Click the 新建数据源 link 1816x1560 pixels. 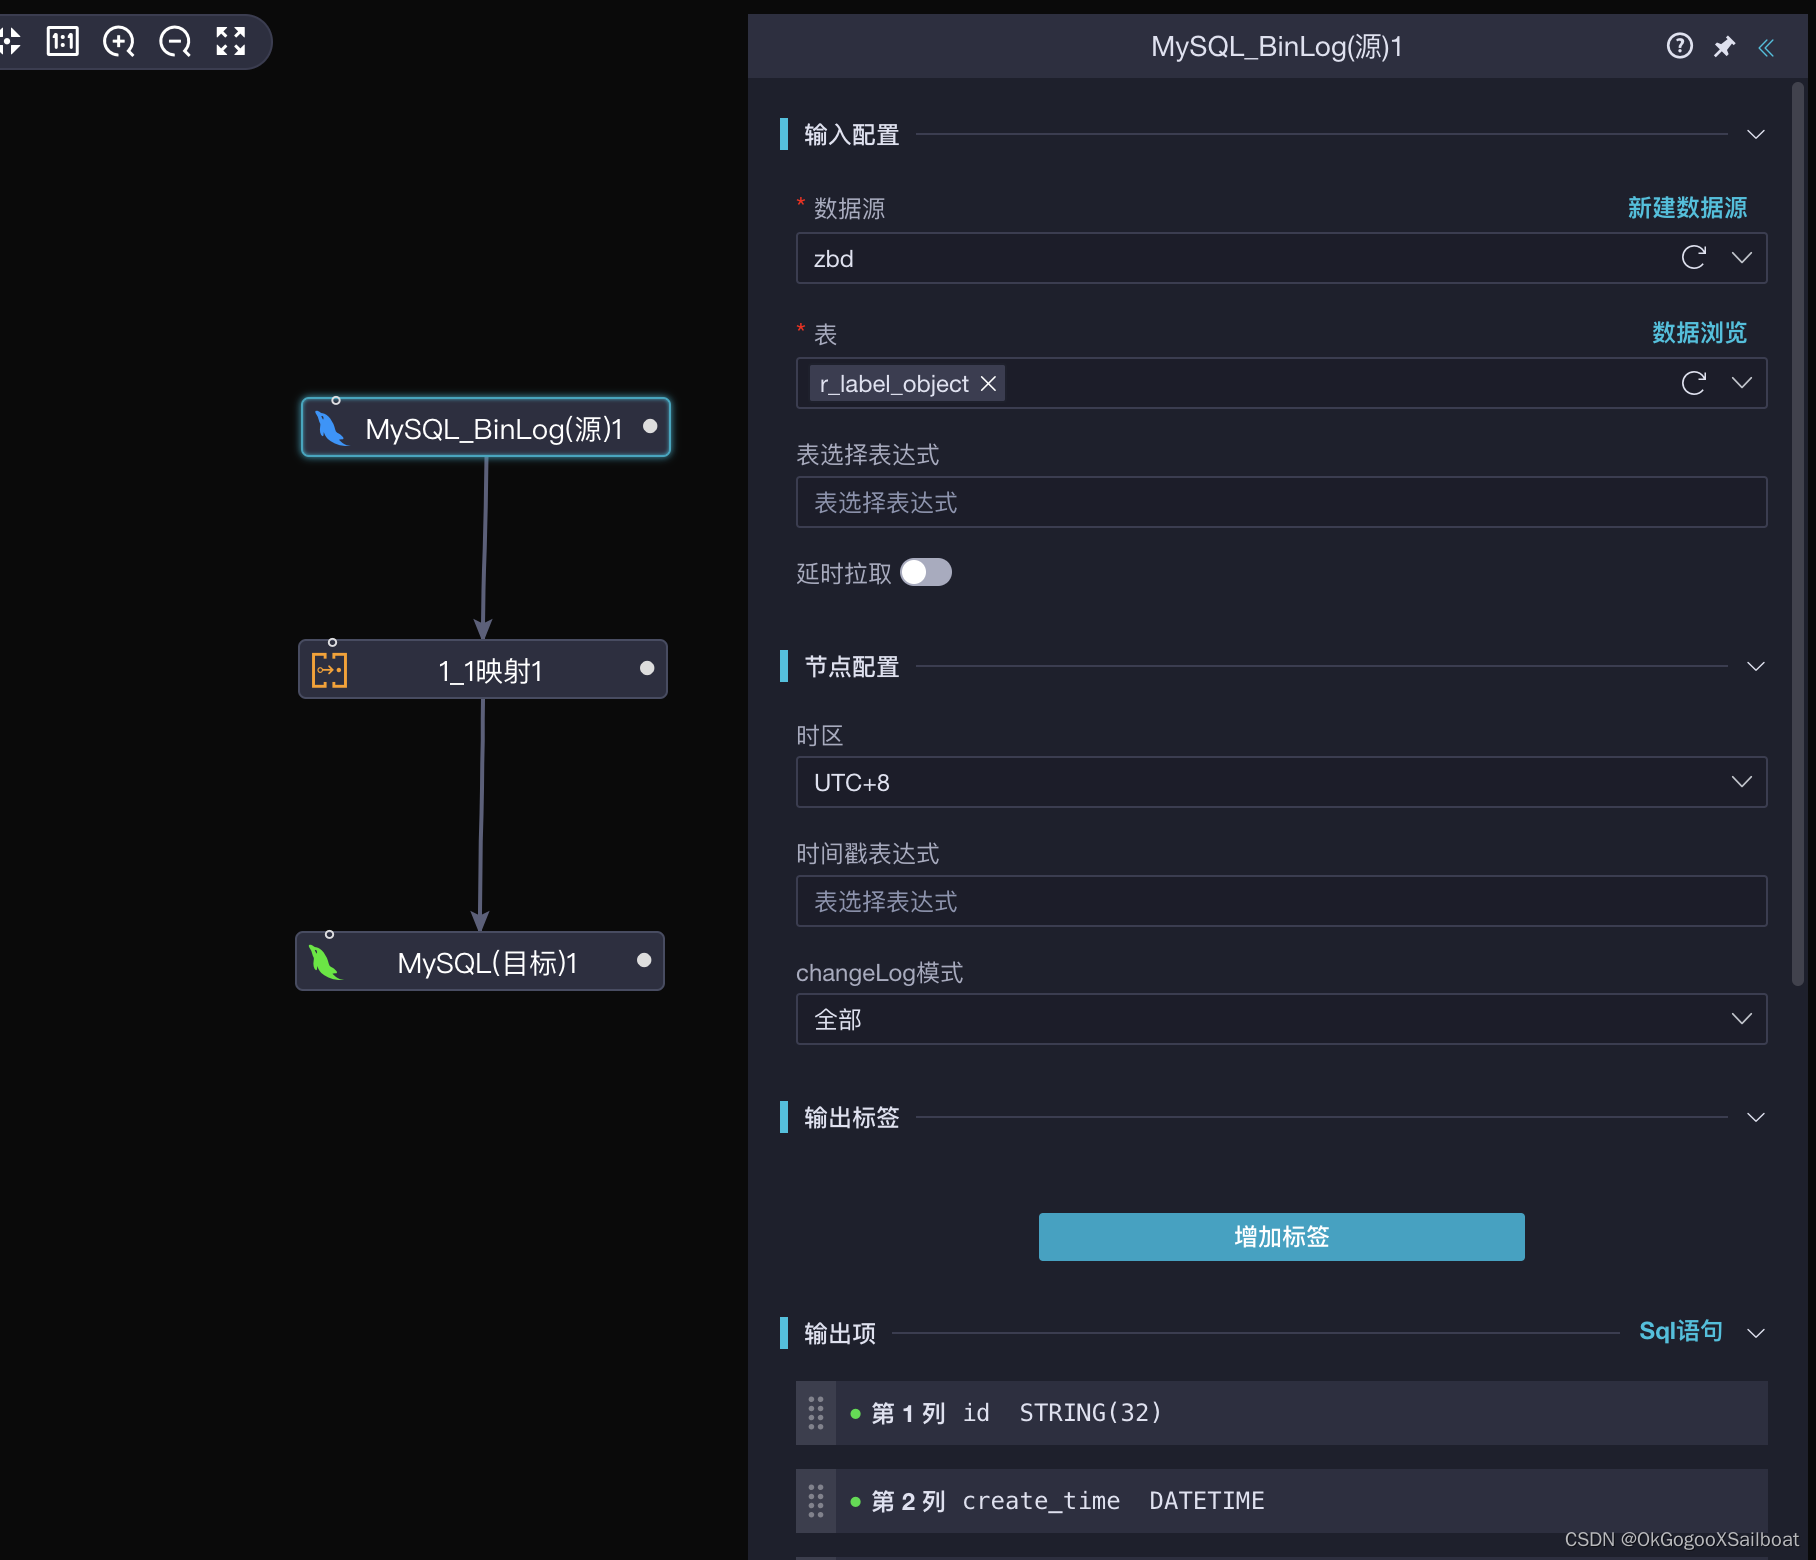pyautogui.click(x=1687, y=208)
